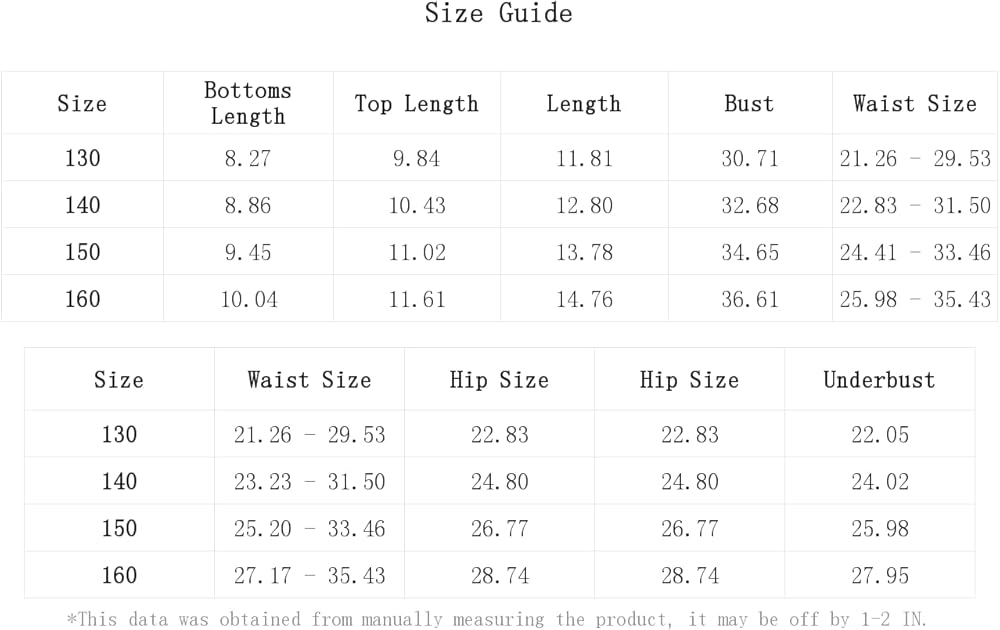The width and height of the screenshot is (1000, 630).
Task: Click the manual measurement disclaimer footnote
Action: 498,619
